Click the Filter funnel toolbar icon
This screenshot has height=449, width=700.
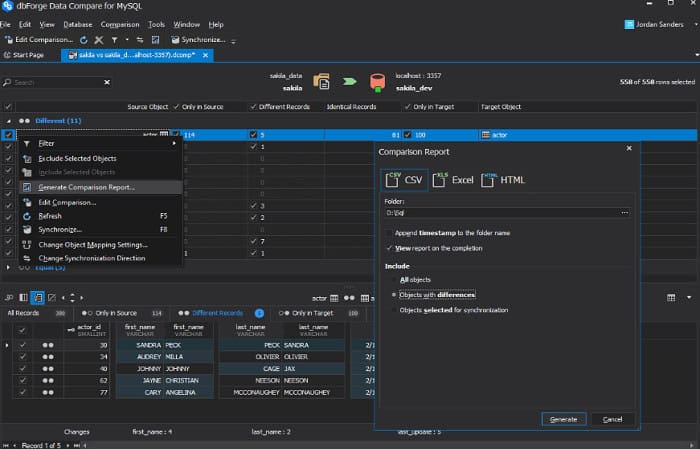click(114, 40)
